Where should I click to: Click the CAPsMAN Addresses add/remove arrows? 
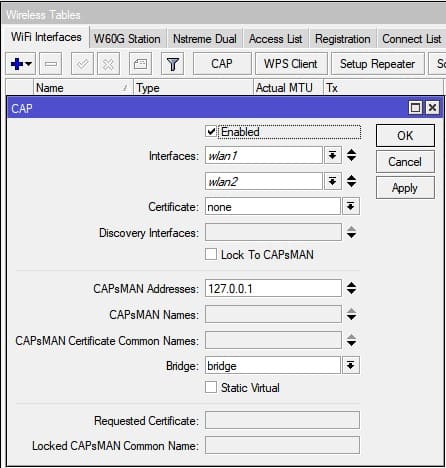(x=352, y=288)
